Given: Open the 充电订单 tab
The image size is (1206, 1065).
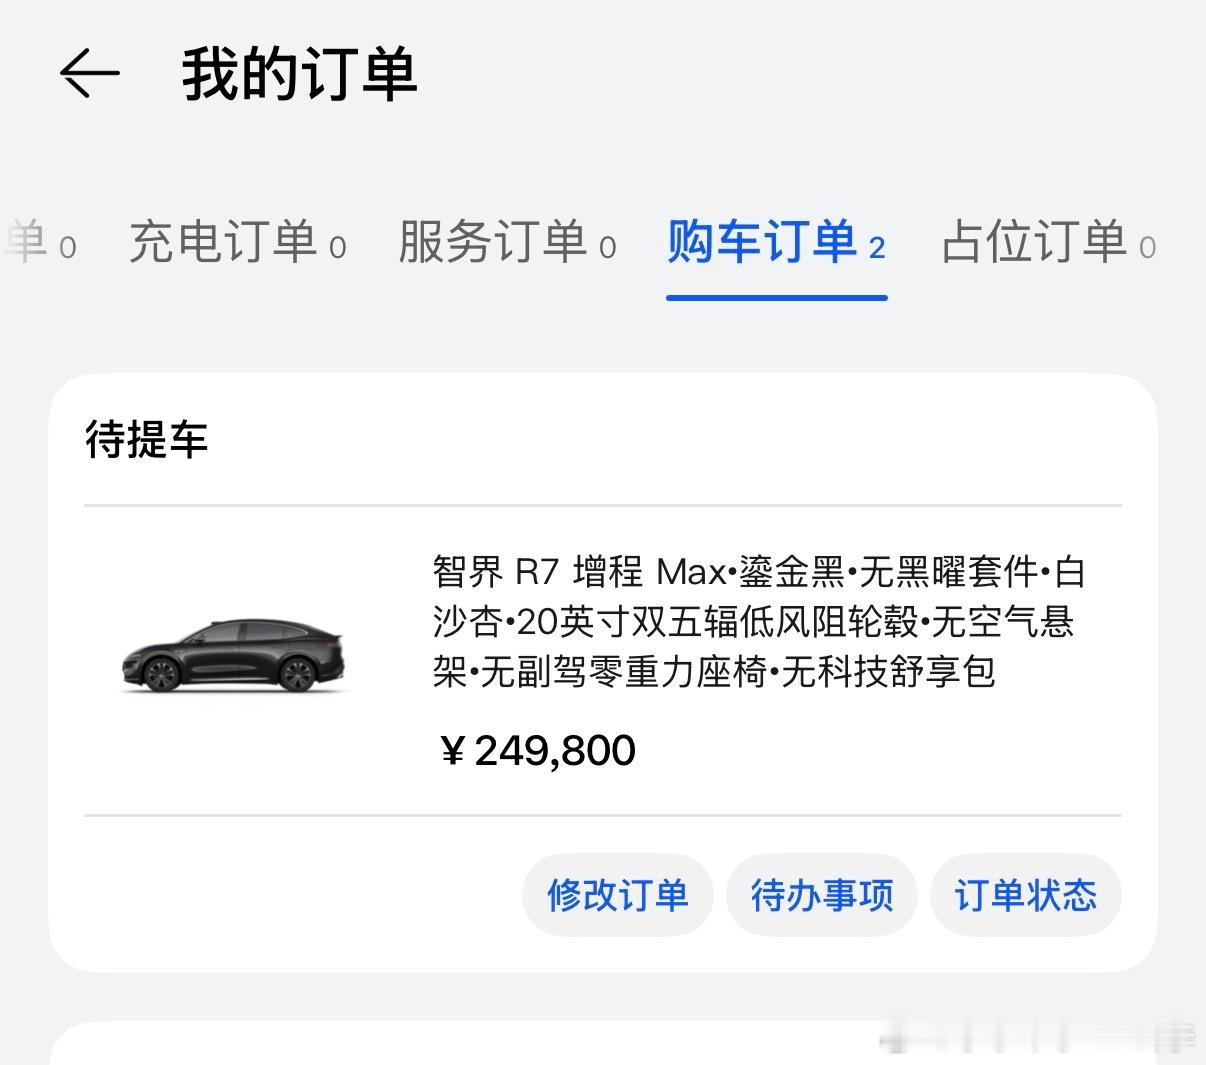Looking at the screenshot, I should click(x=222, y=243).
